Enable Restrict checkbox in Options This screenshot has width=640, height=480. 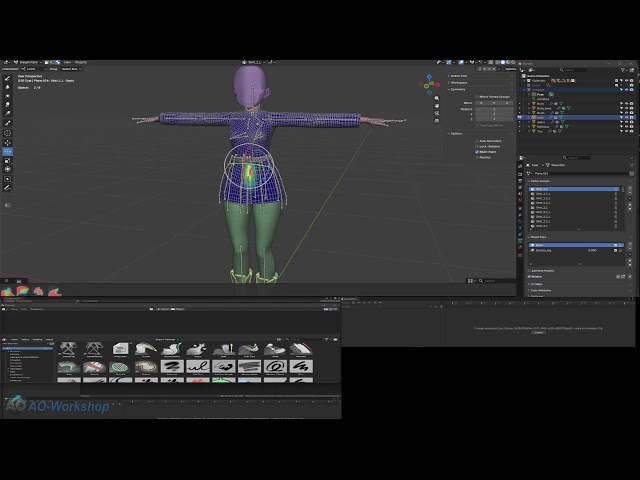point(477,157)
